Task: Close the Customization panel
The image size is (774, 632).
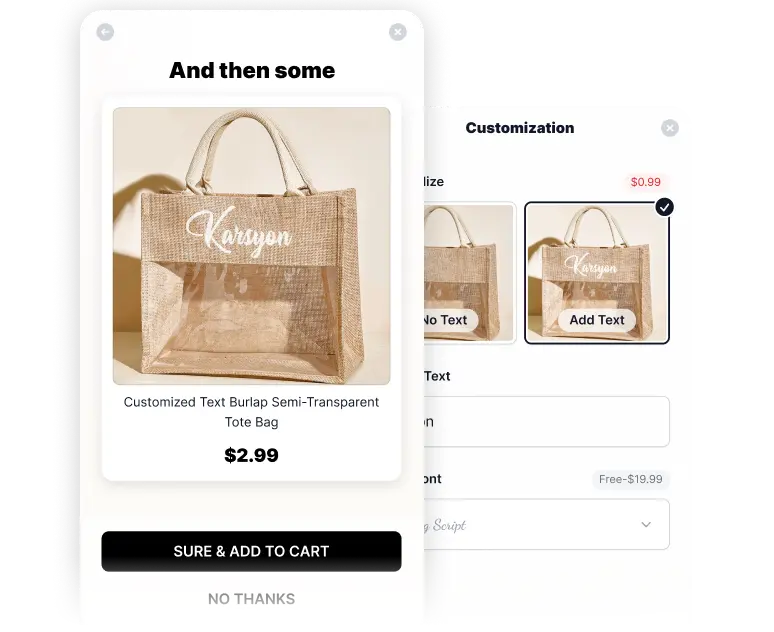Action: click(x=670, y=128)
